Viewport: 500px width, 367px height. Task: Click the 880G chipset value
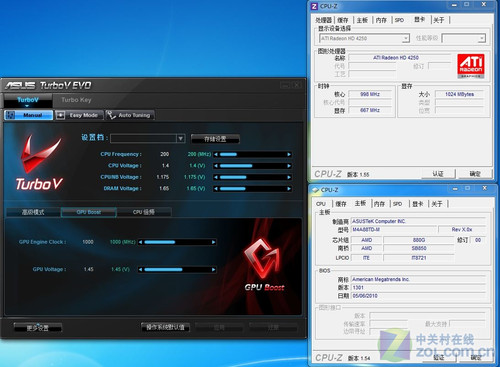click(x=419, y=240)
